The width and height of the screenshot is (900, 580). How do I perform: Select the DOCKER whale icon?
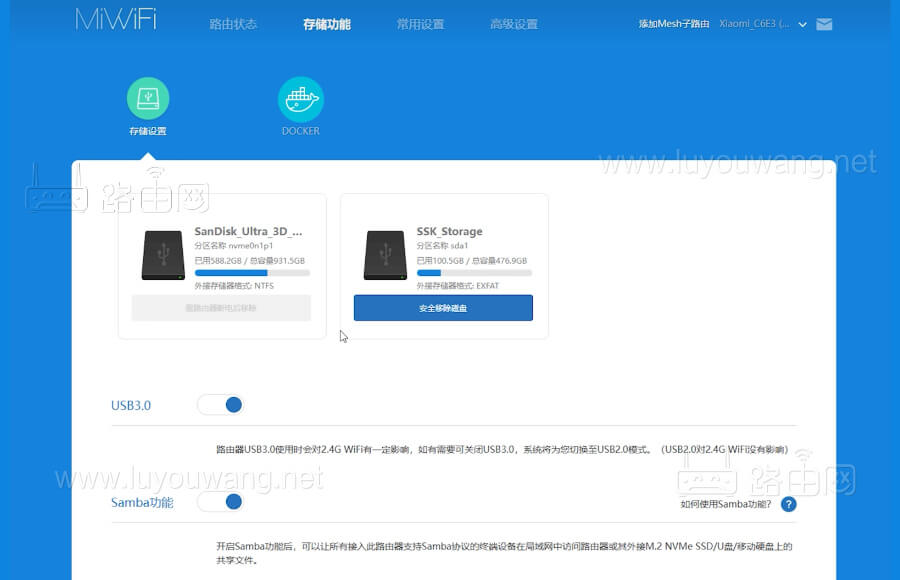point(300,96)
